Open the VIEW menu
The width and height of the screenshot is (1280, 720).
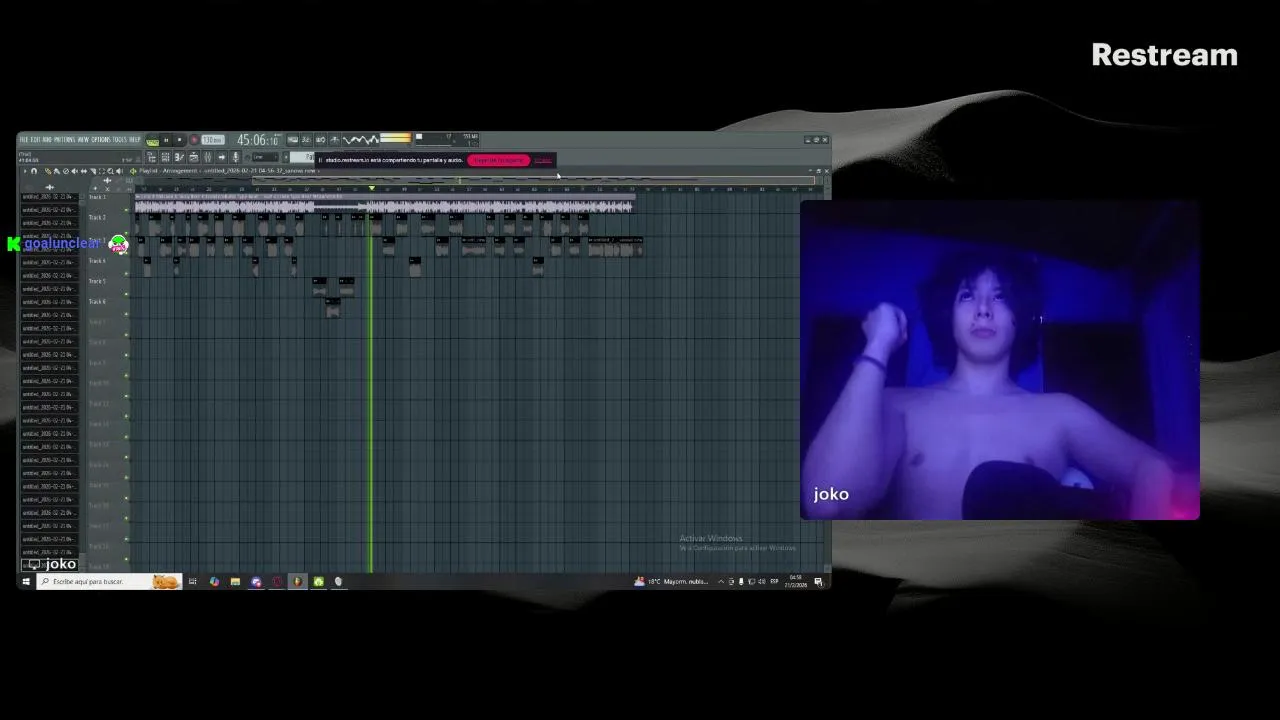(x=83, y=140)
